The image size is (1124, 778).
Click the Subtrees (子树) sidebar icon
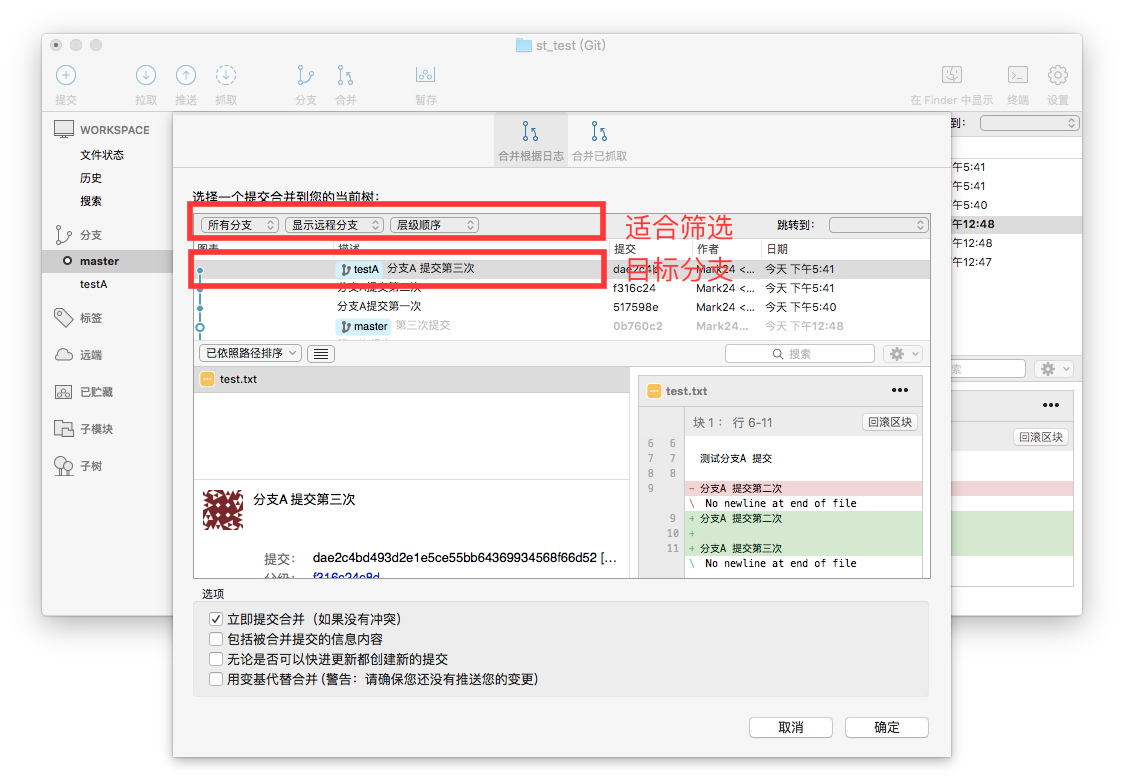click(x=64, y=466)
